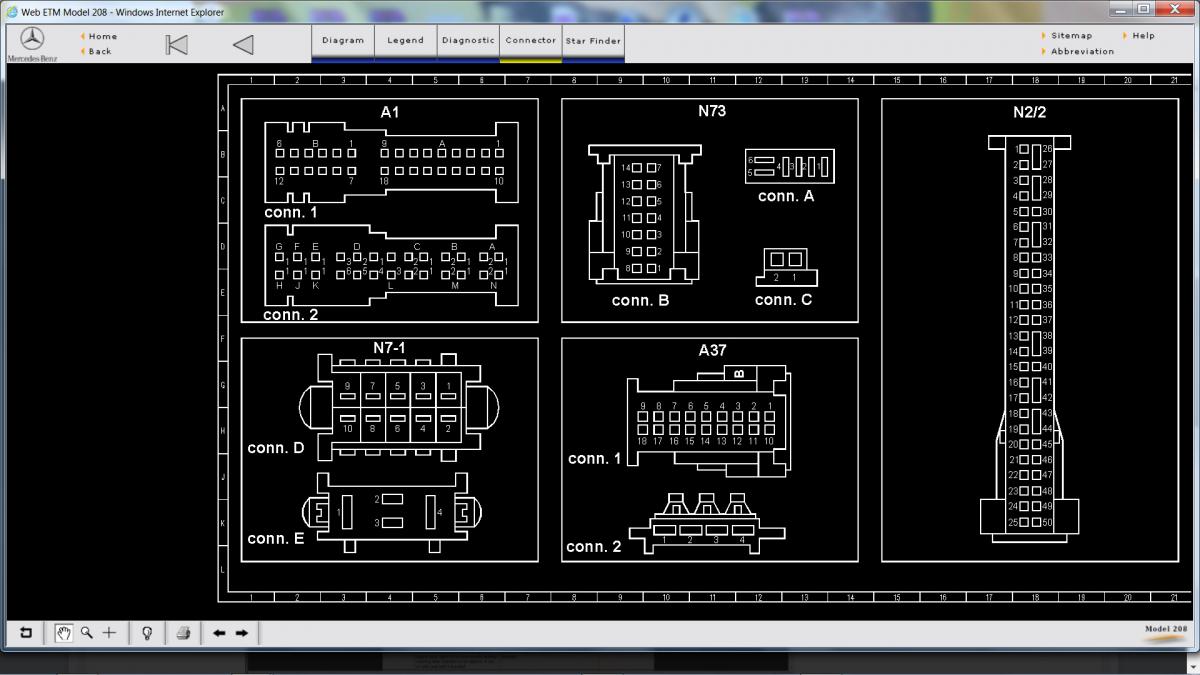The image size is (1200, 675).
Task: Click the right arrow in bottom toolbar
Action: pyautogui.click(x=242, y=633)
